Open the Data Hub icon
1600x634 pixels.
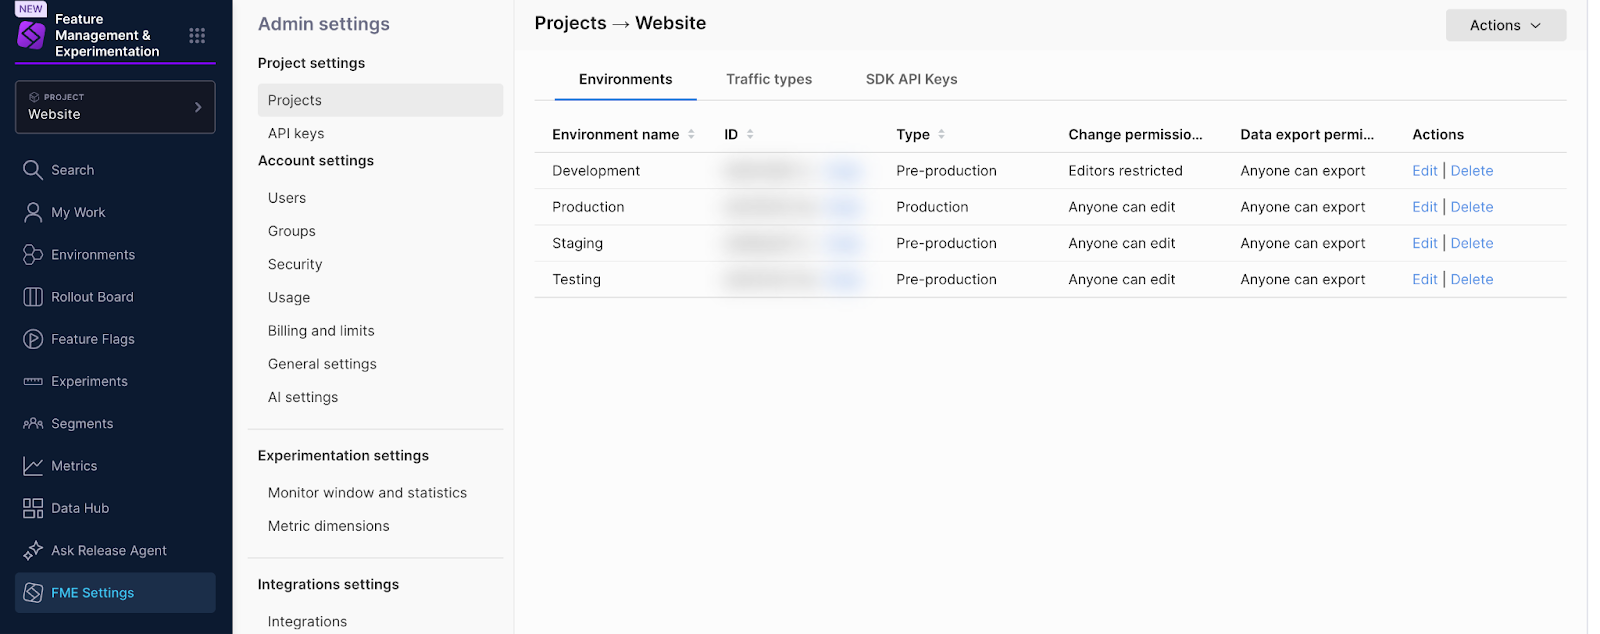33,508
